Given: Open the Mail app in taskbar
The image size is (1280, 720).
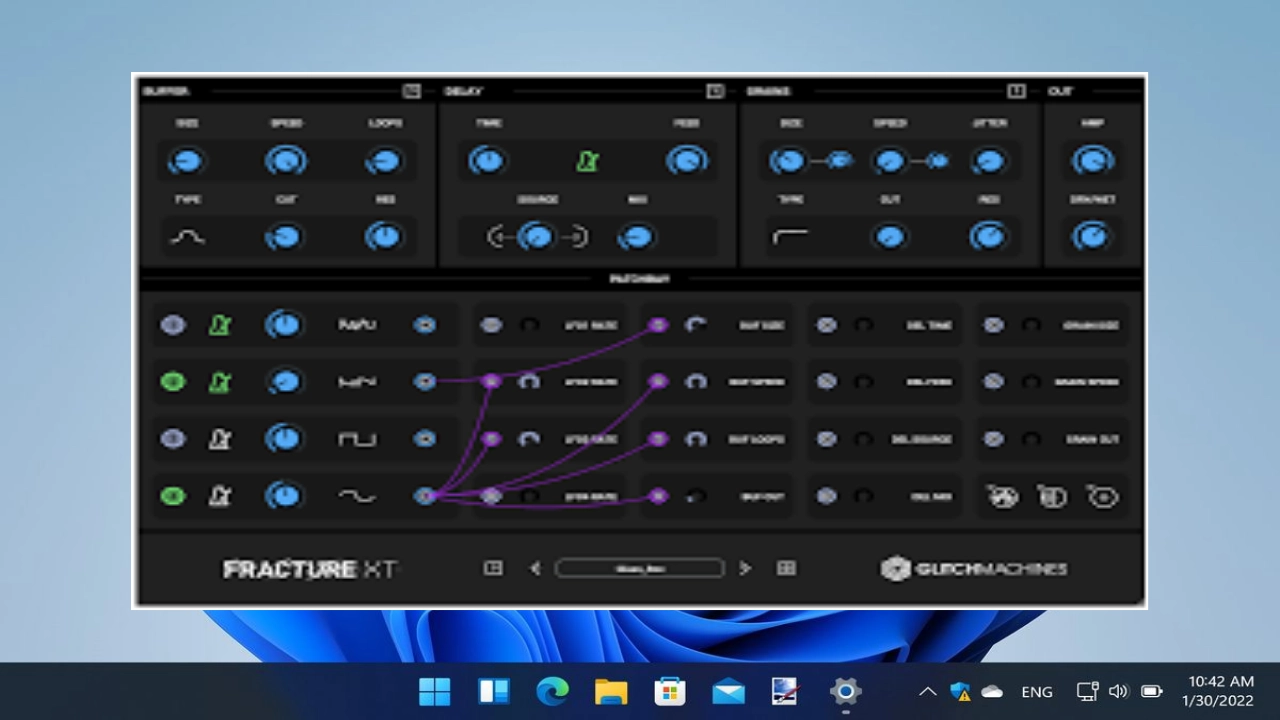Looking at the screenshot, I should 728,691.
